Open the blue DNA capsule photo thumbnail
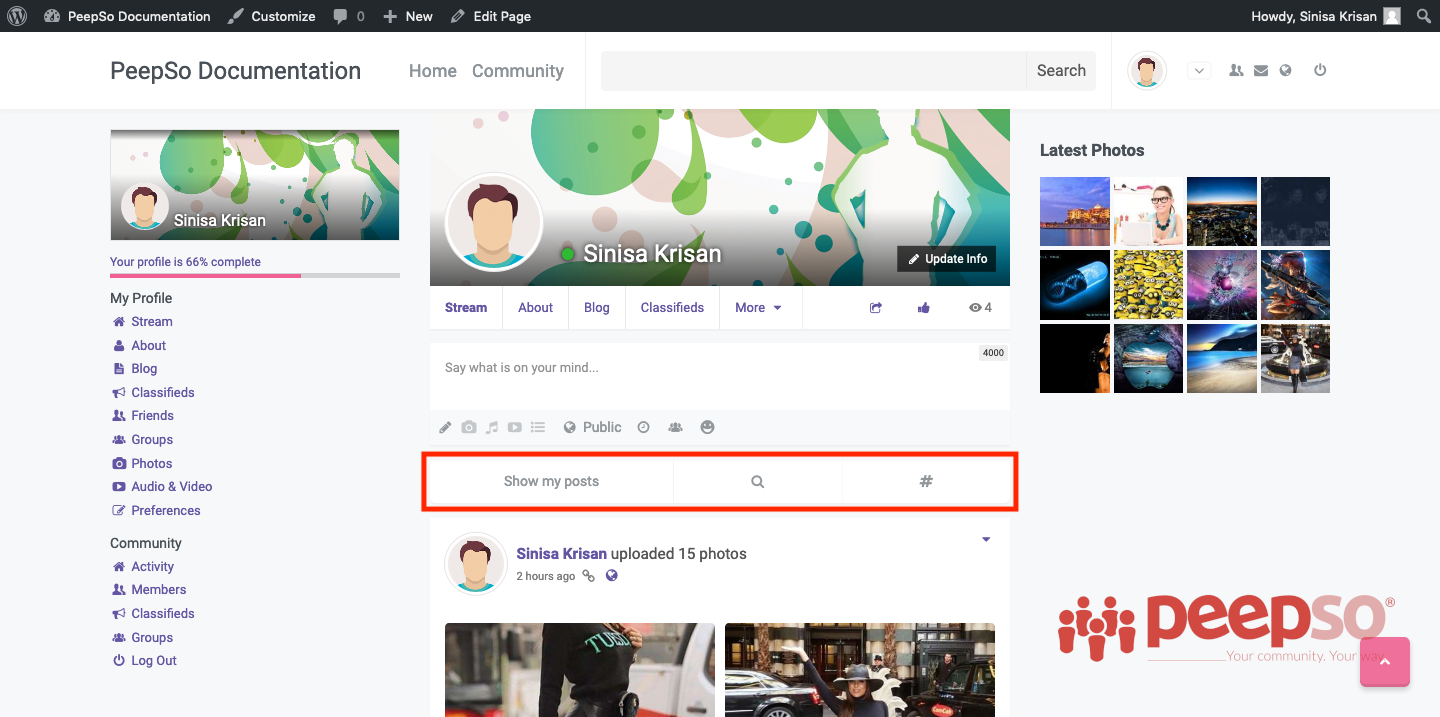The image size is (1440, 717). point(1075,285)
